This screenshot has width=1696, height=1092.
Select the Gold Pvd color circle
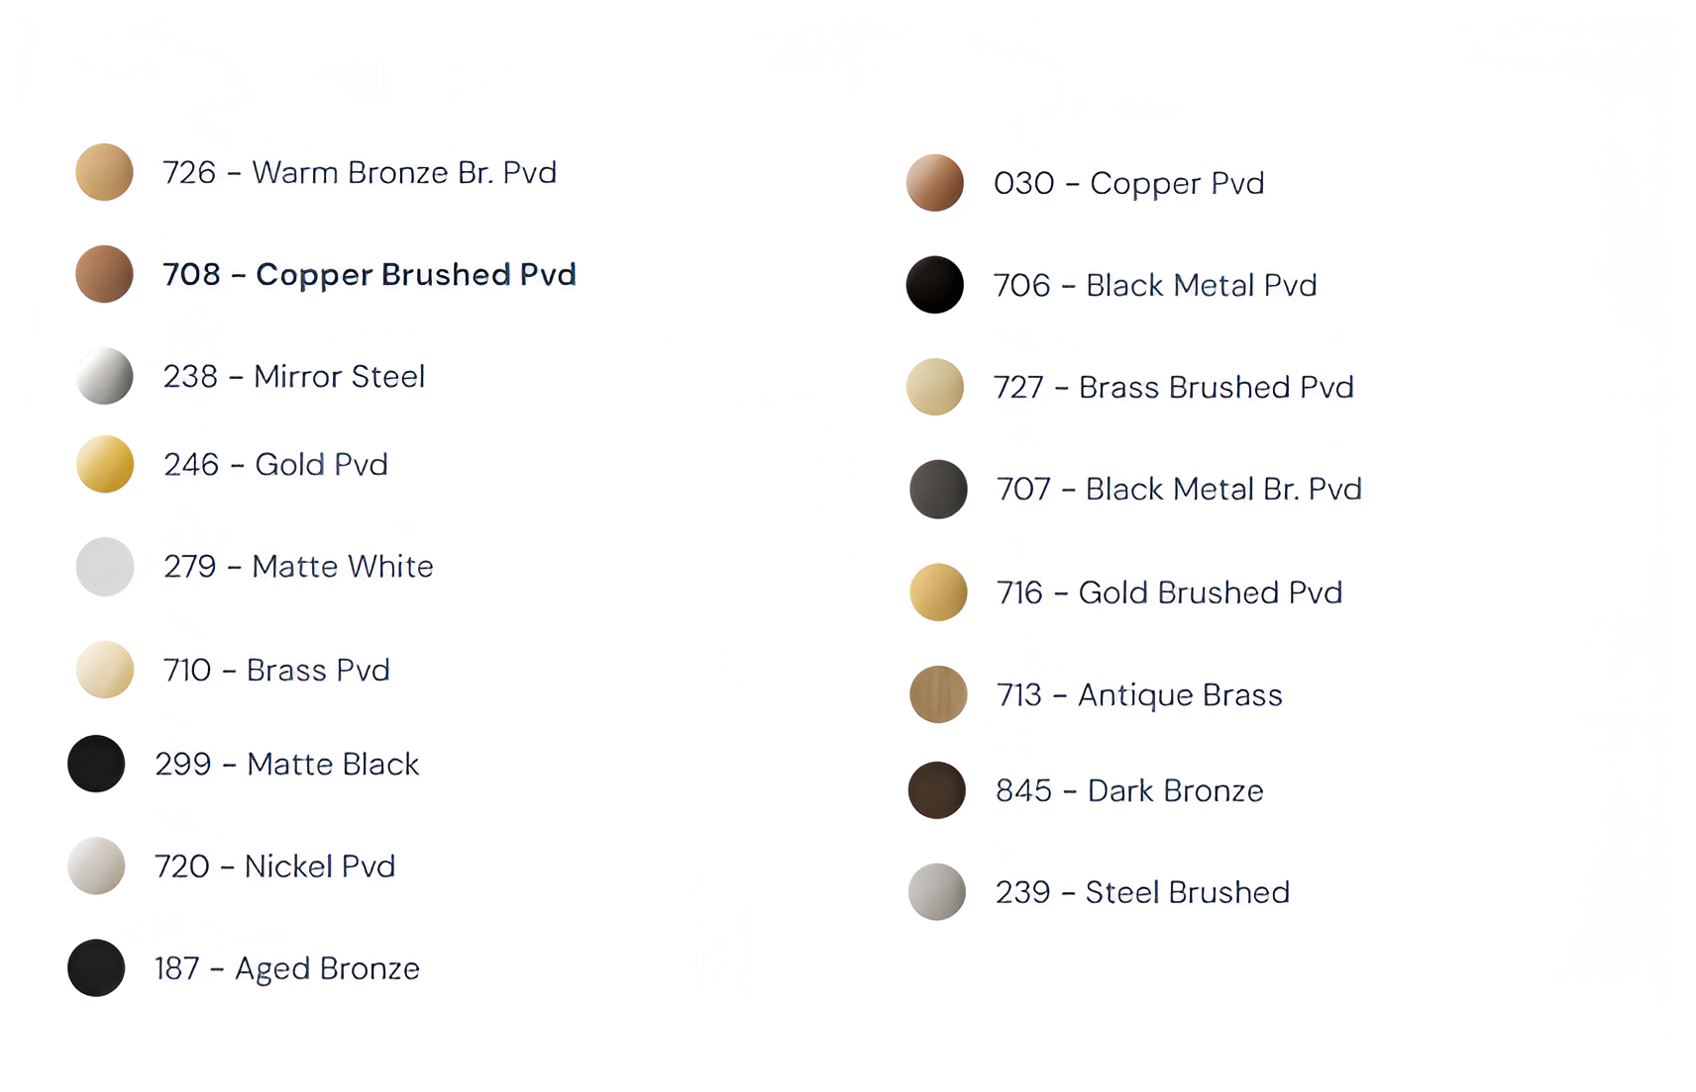coord(105,464)
